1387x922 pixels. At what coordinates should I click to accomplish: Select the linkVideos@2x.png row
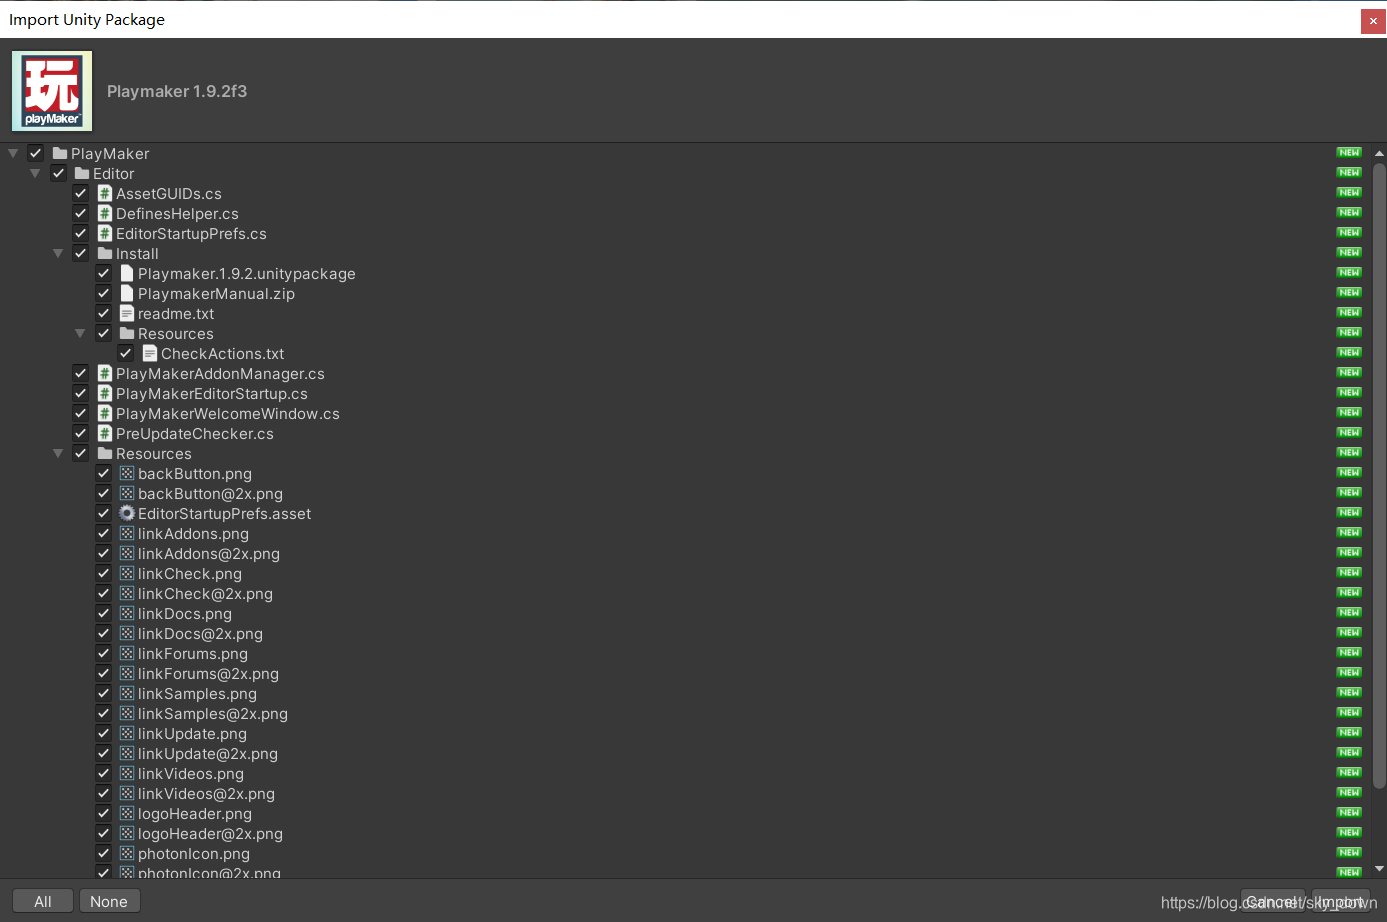[x=685, y=793]
